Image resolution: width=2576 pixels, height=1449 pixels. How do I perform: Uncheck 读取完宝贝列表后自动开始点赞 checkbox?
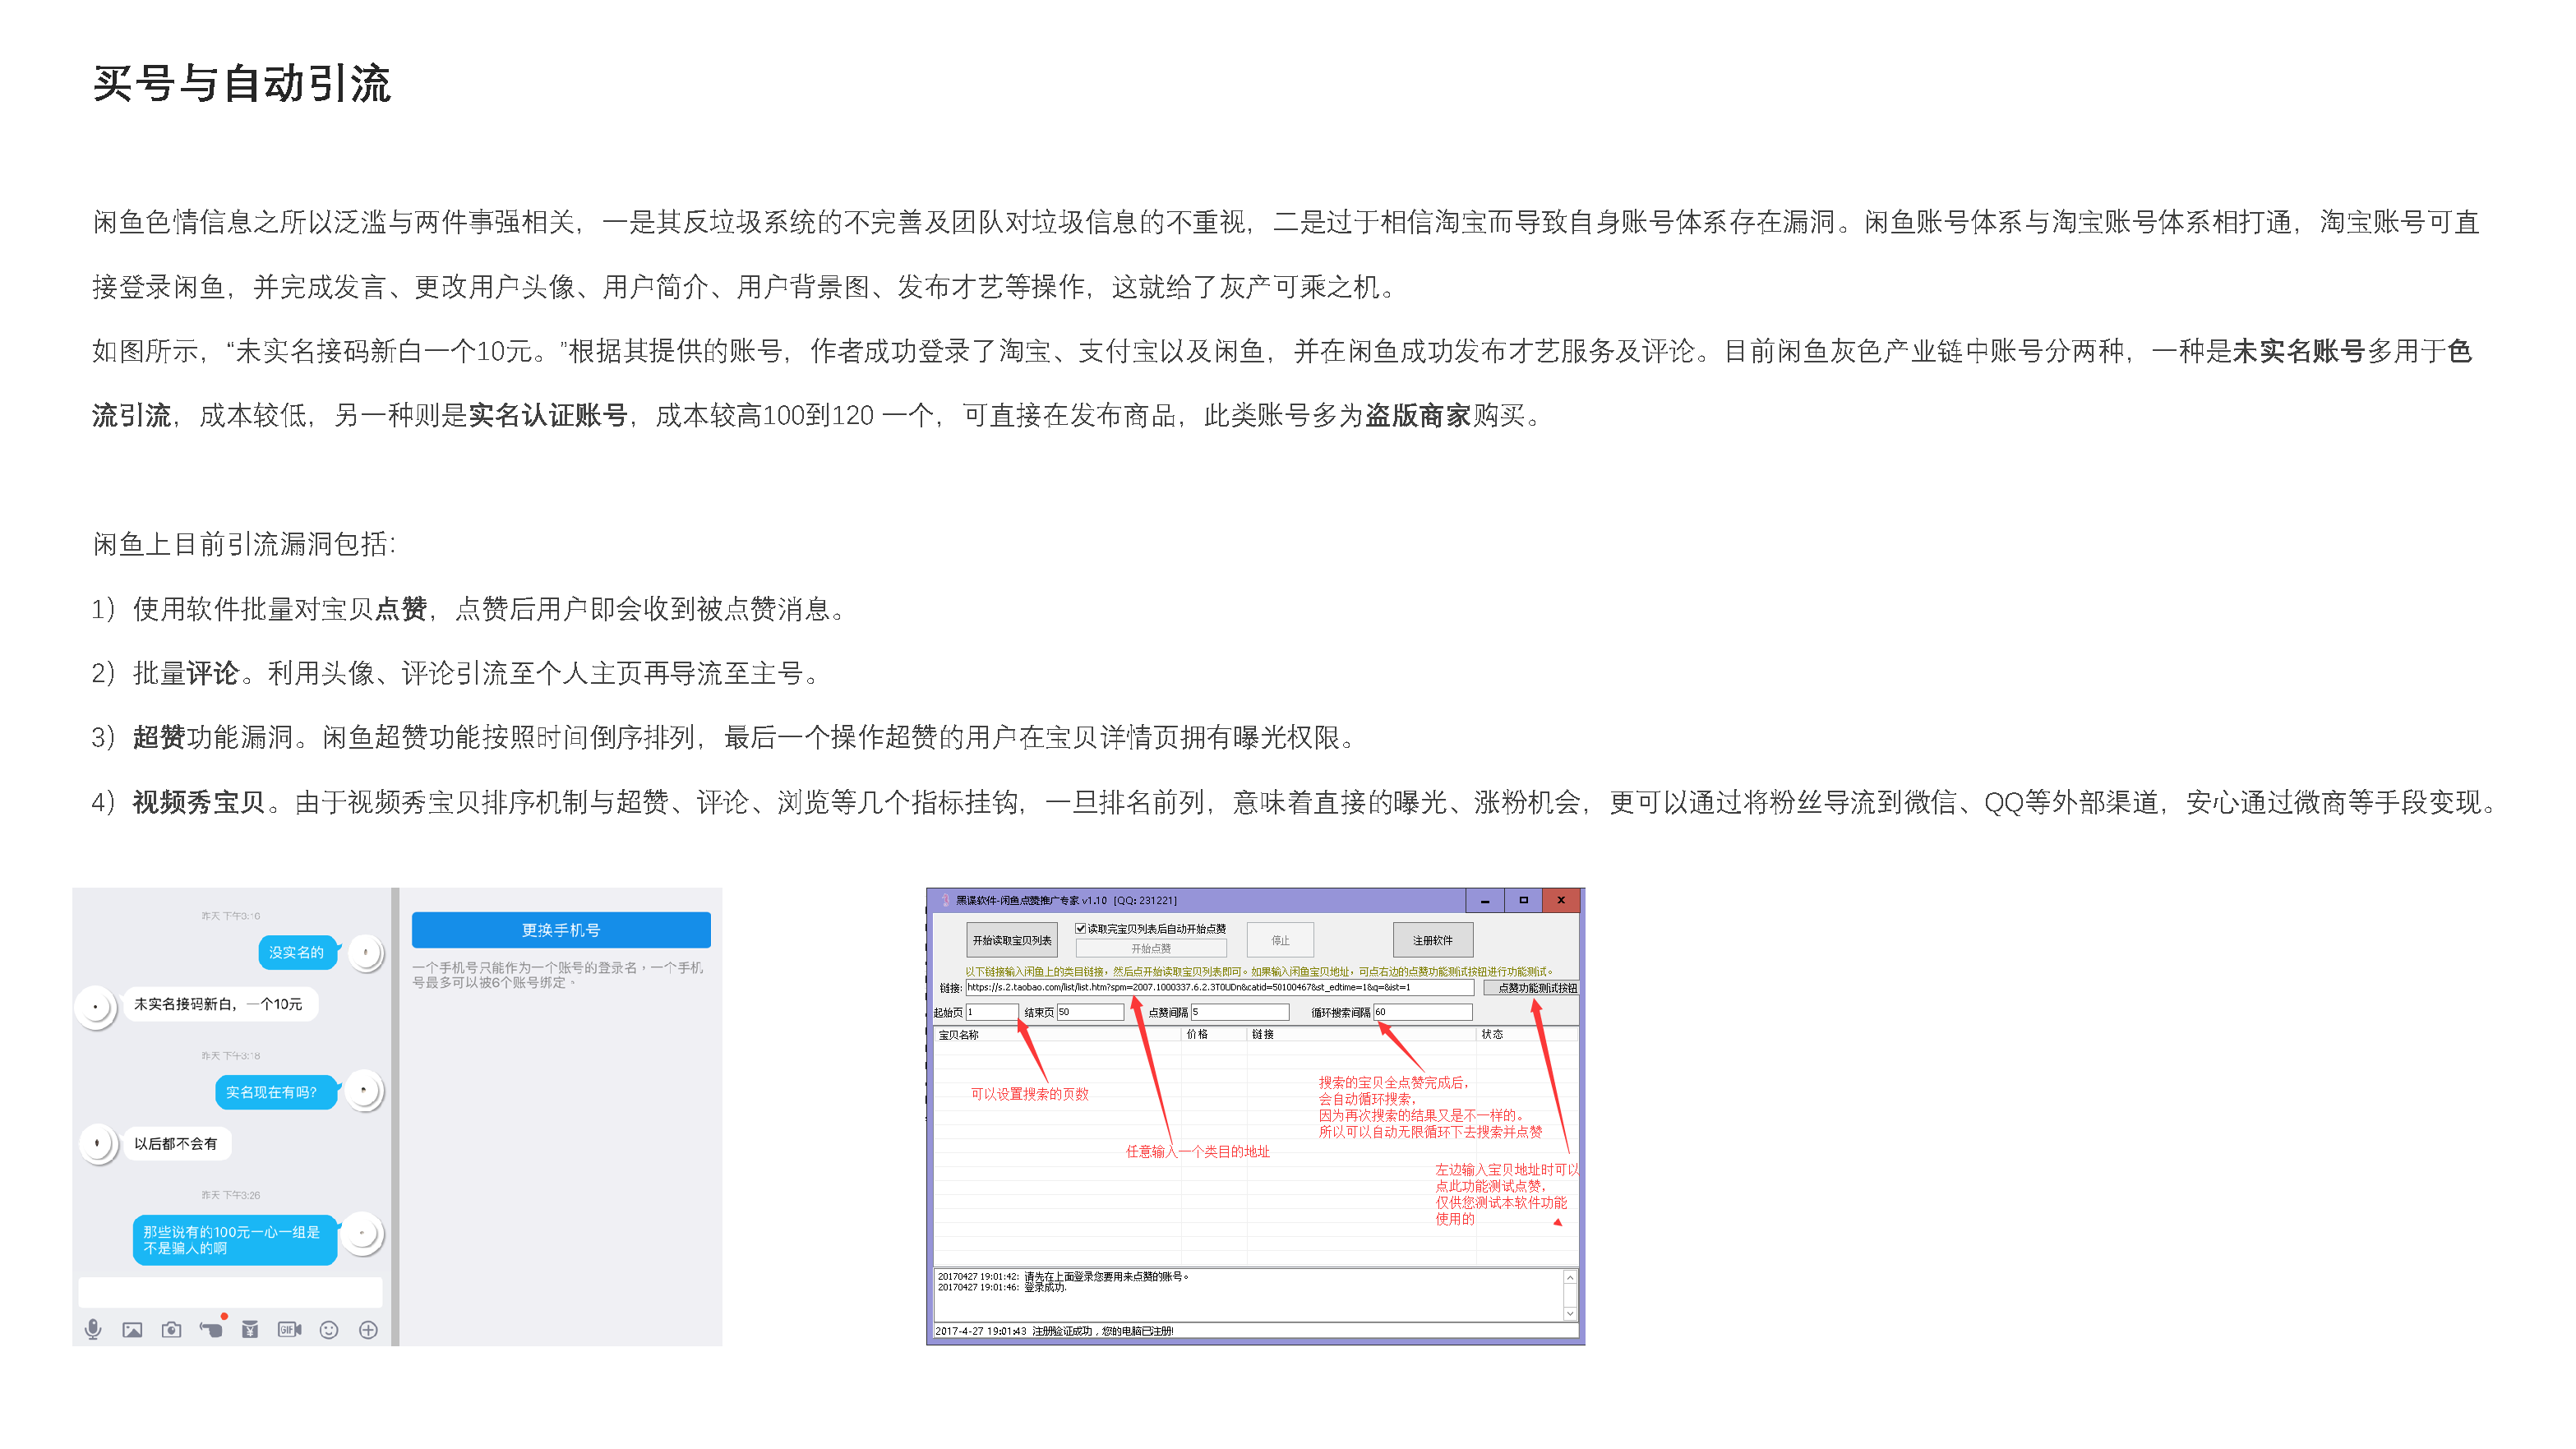pyautogui.click(x=1080, y=928)
